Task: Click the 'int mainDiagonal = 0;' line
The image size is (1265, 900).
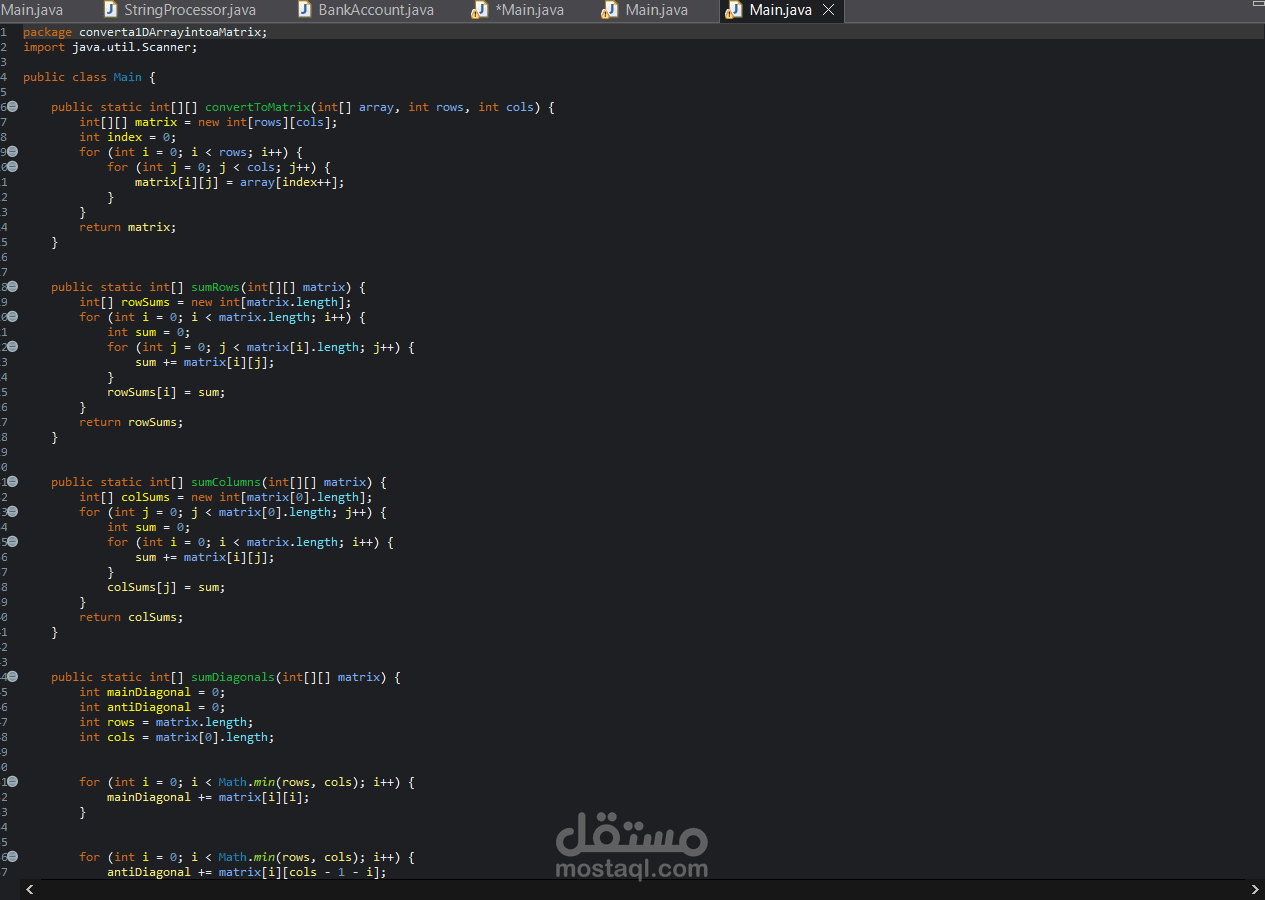Action: coord(152,692)
